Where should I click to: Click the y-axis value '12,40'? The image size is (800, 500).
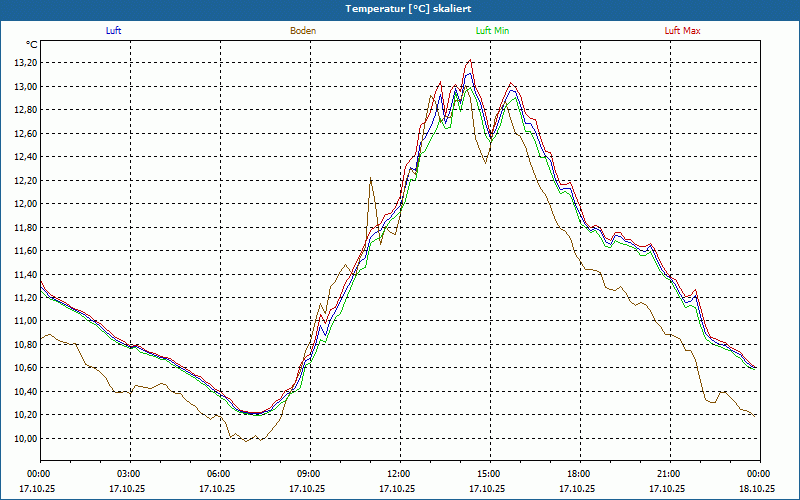click(27, 157)
